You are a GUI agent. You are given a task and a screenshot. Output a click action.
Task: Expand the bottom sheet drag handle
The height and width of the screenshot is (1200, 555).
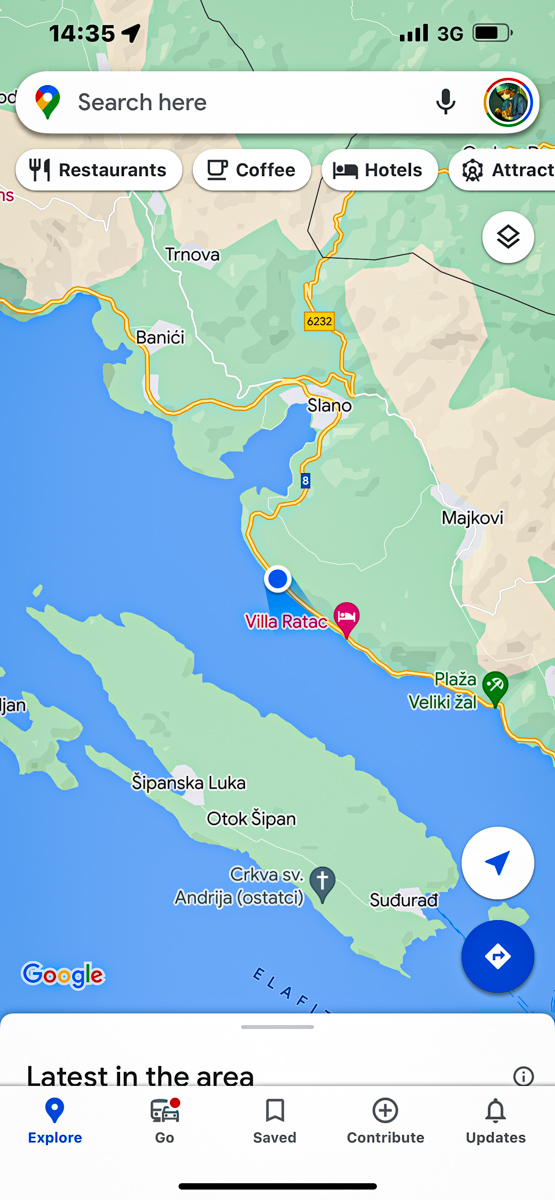(278, 1026)
